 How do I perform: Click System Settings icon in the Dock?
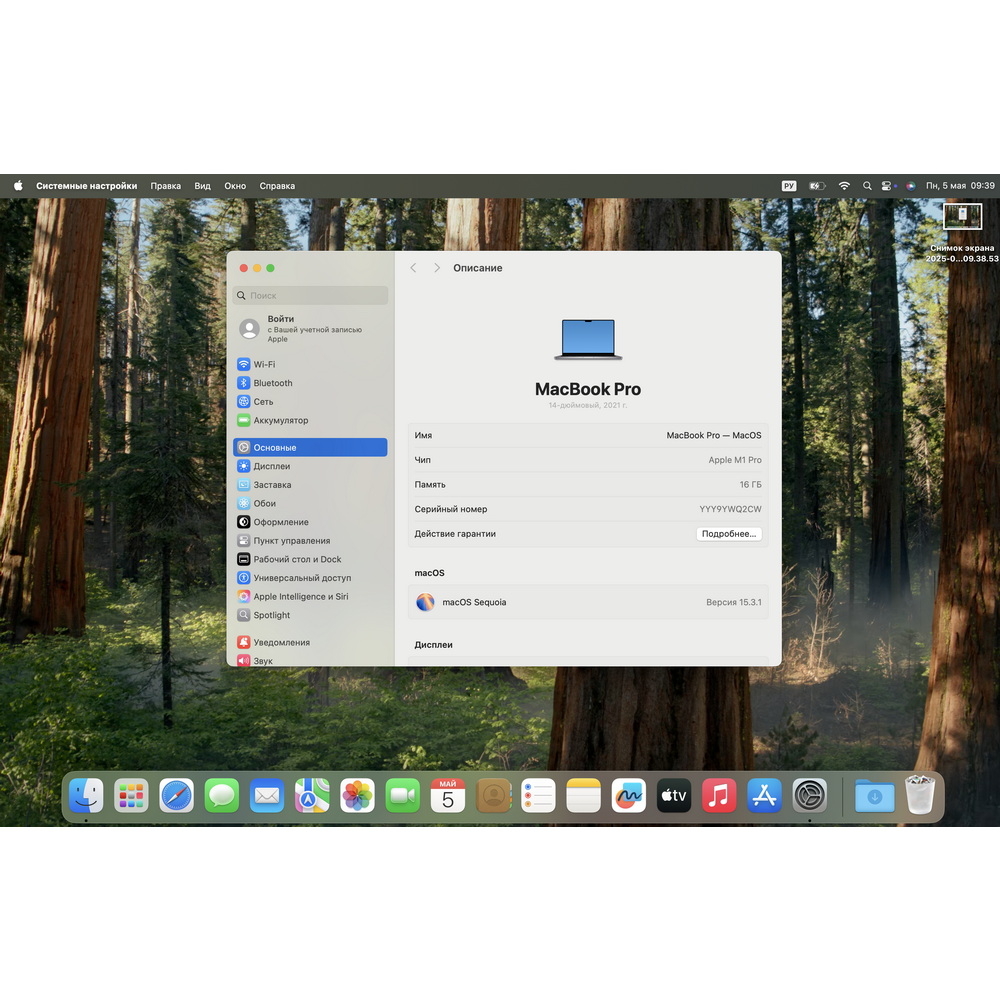tap(810, 795)
